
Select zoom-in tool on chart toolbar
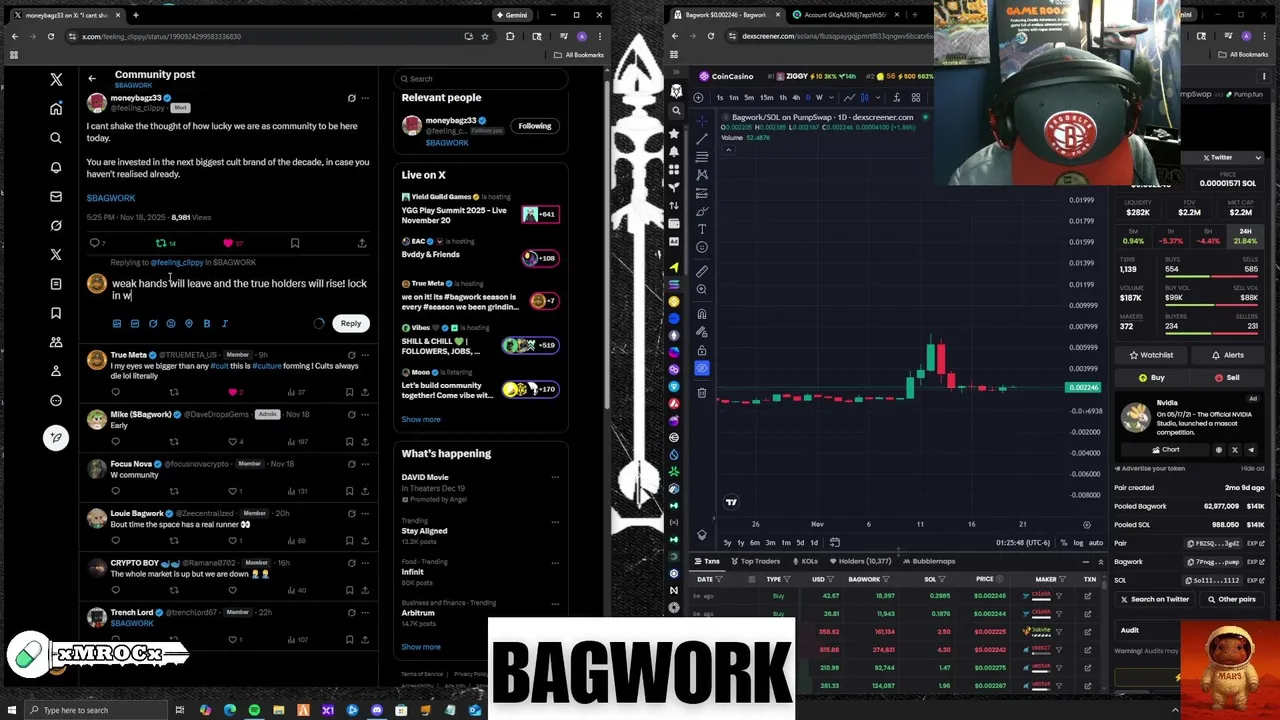coord(702,289)
